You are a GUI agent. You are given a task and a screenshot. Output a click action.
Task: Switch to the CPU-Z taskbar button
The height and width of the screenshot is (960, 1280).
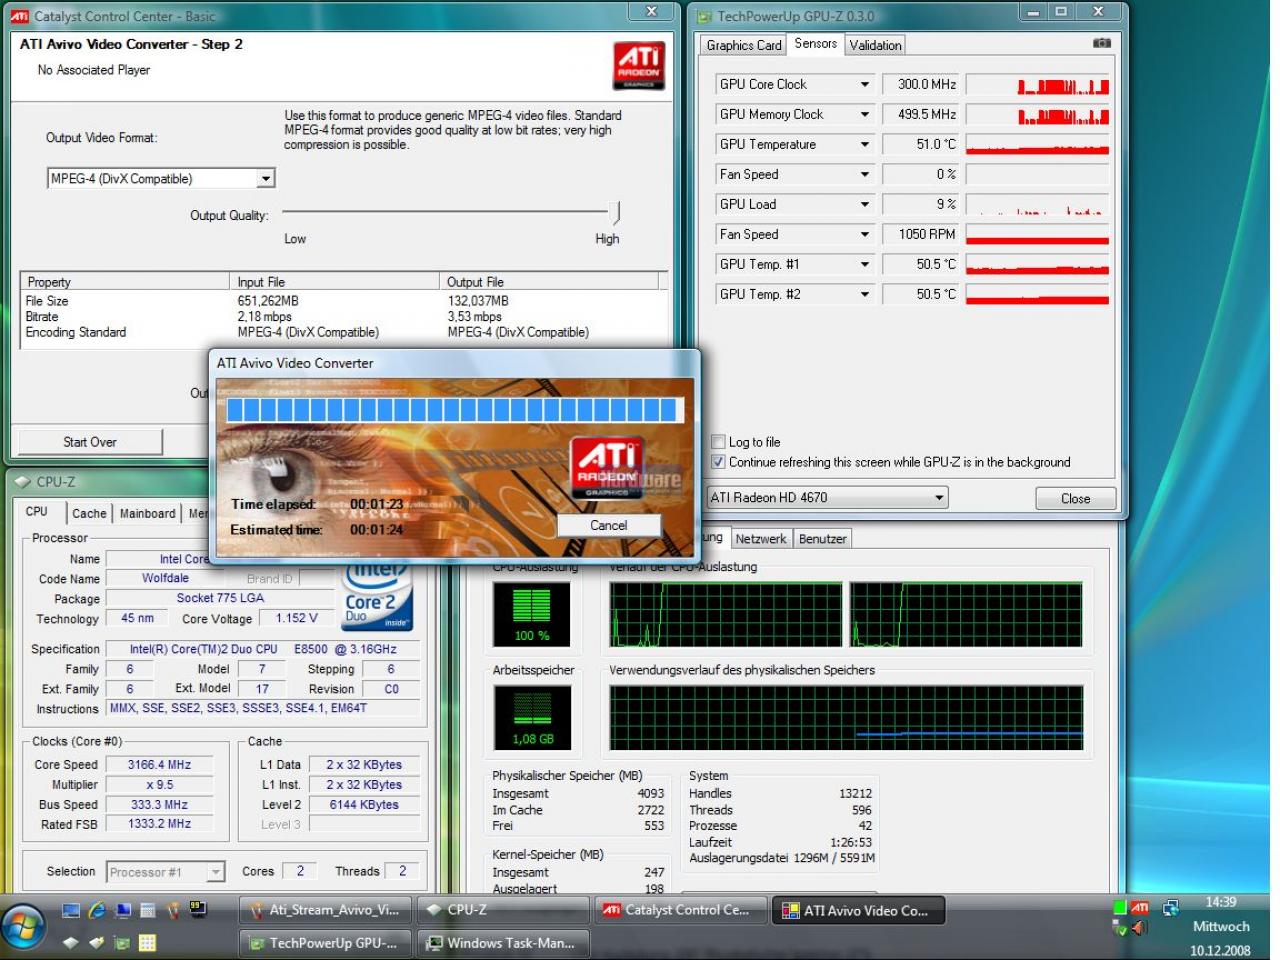pyautogui.click(x=503, y=910)
